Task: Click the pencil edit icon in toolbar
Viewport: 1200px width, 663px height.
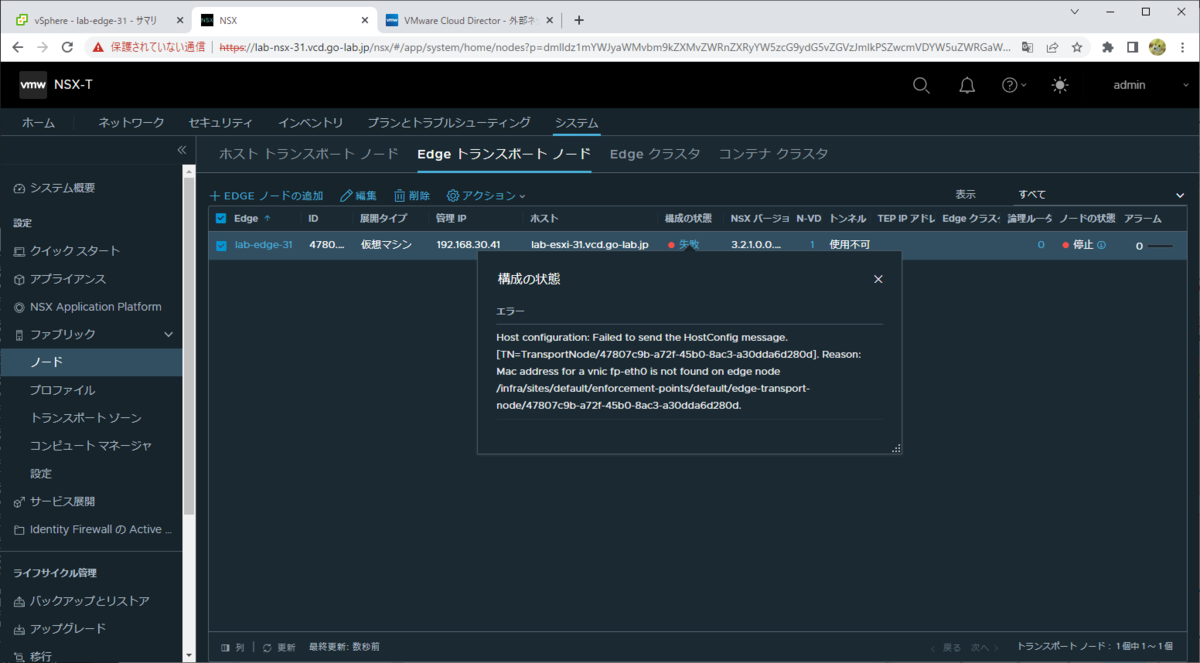Action: (346, 196)
